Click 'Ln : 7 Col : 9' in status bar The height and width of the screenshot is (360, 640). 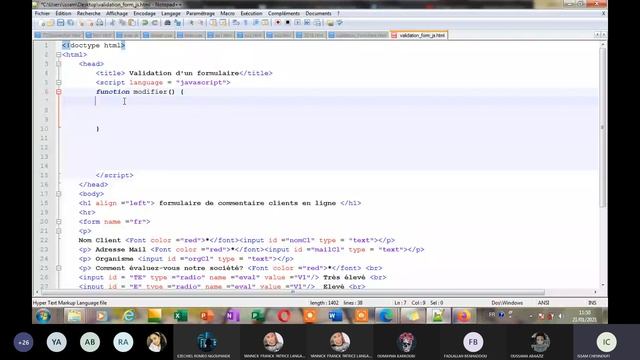(x=410, y=303)
